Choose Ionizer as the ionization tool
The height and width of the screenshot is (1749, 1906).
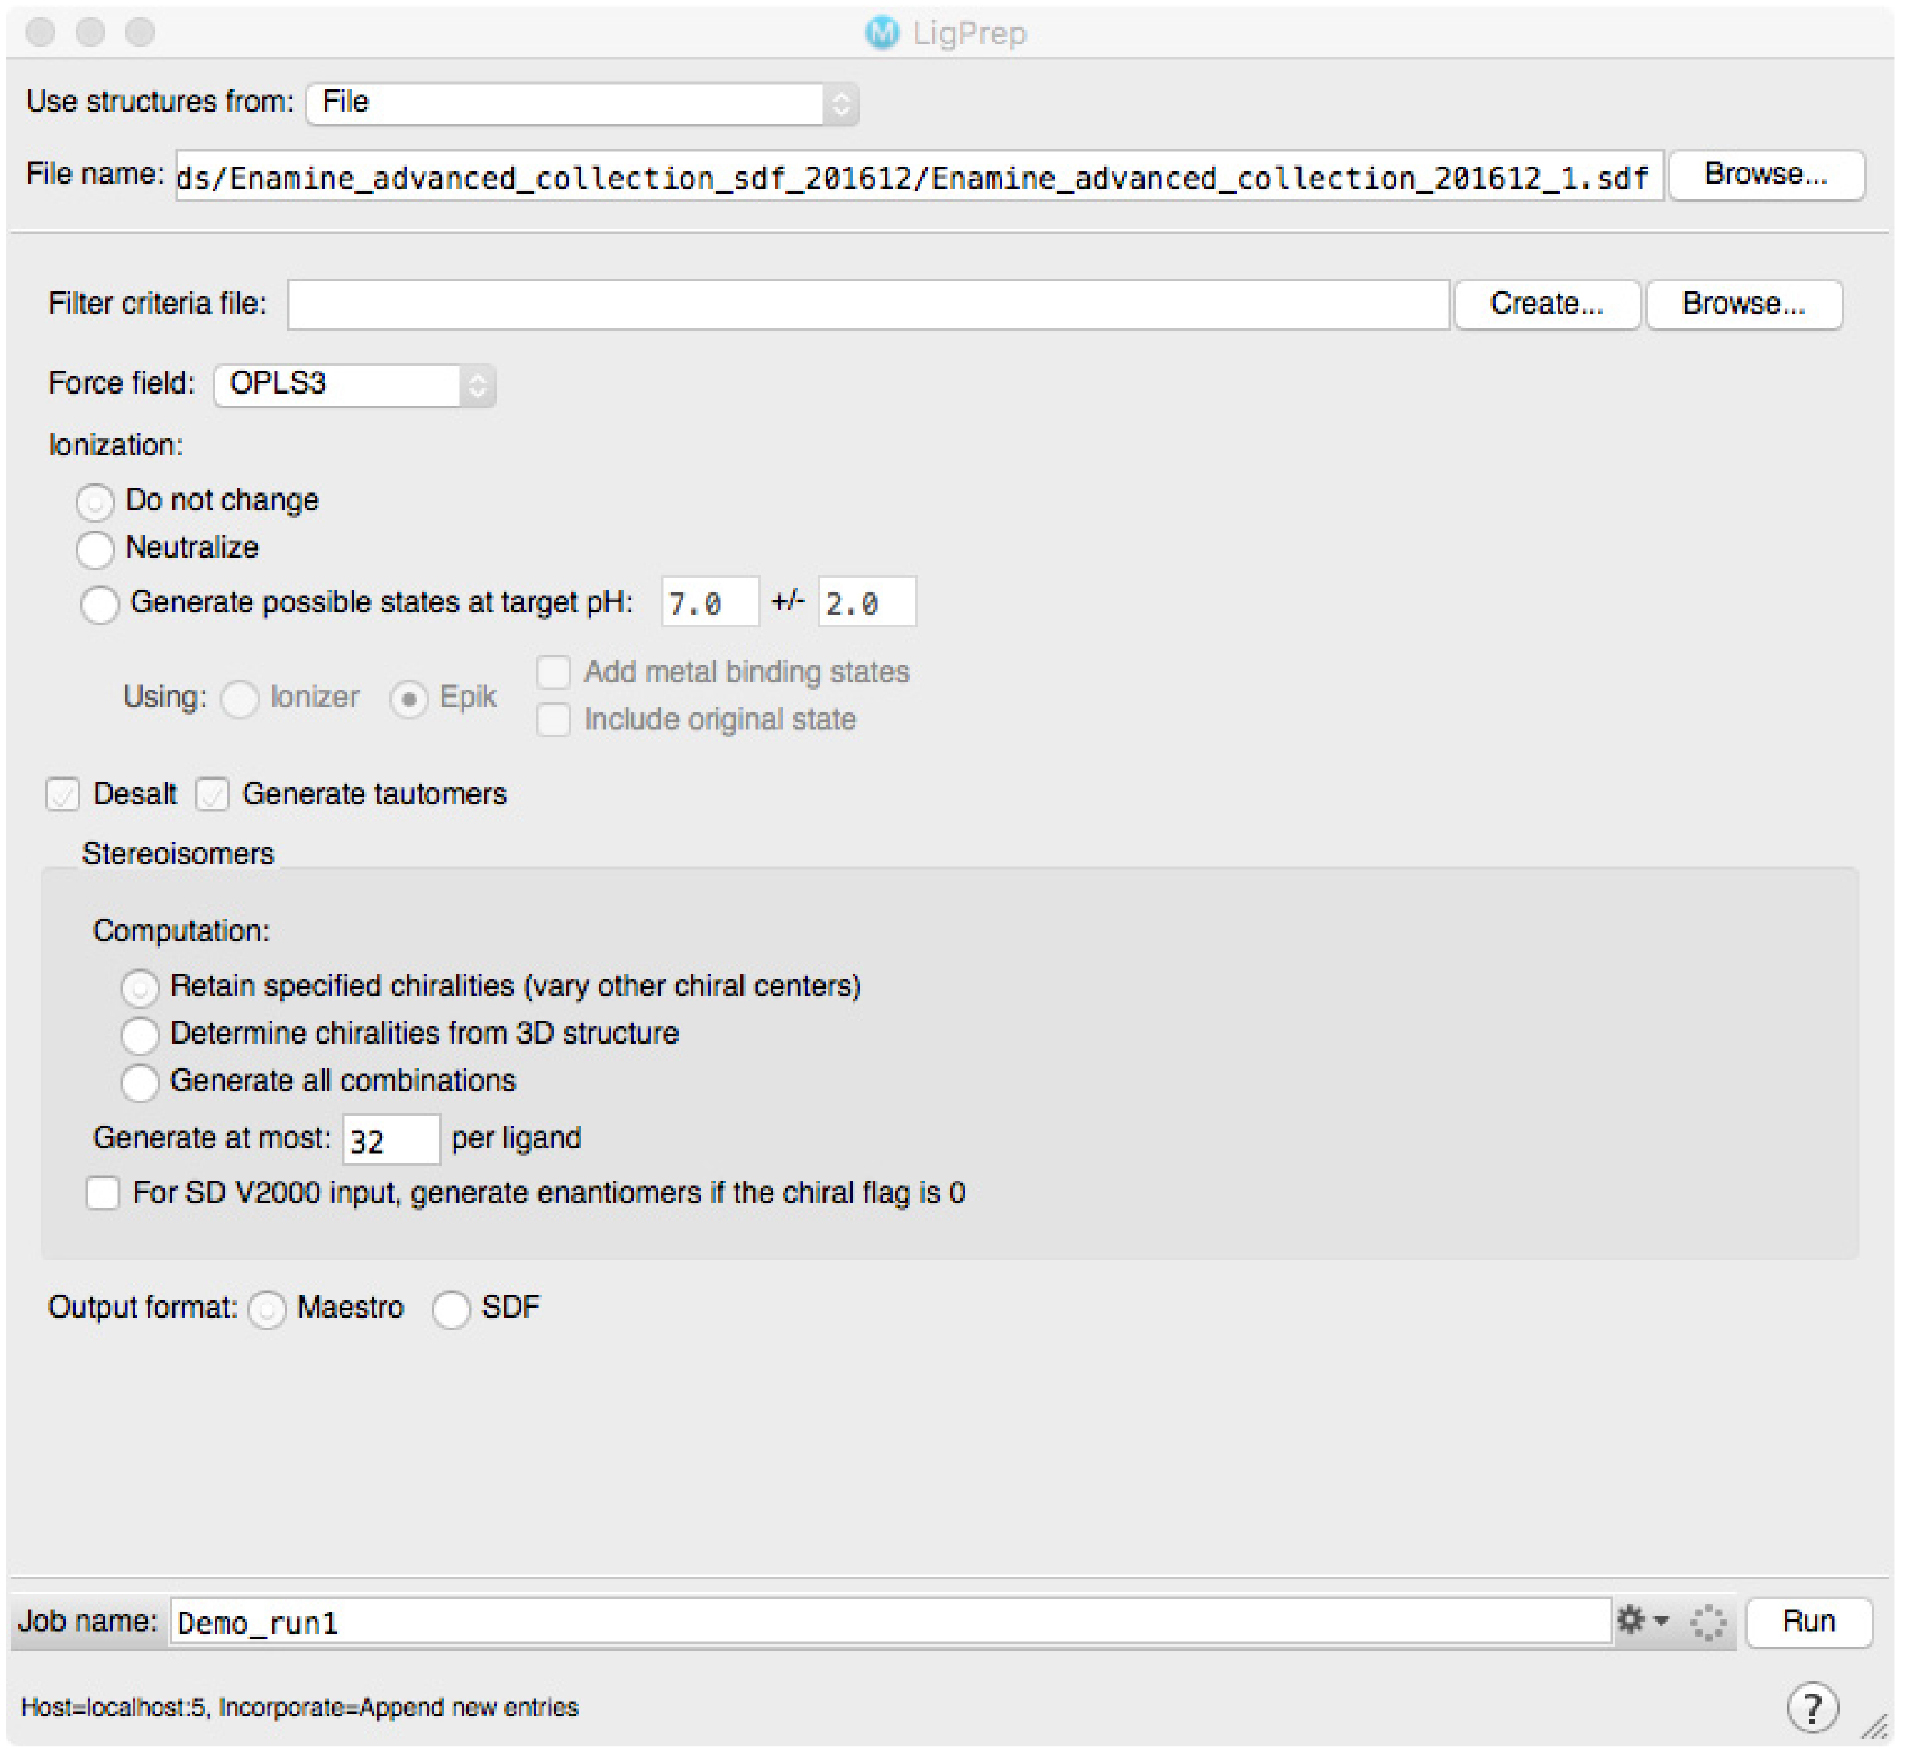point(240,698)
